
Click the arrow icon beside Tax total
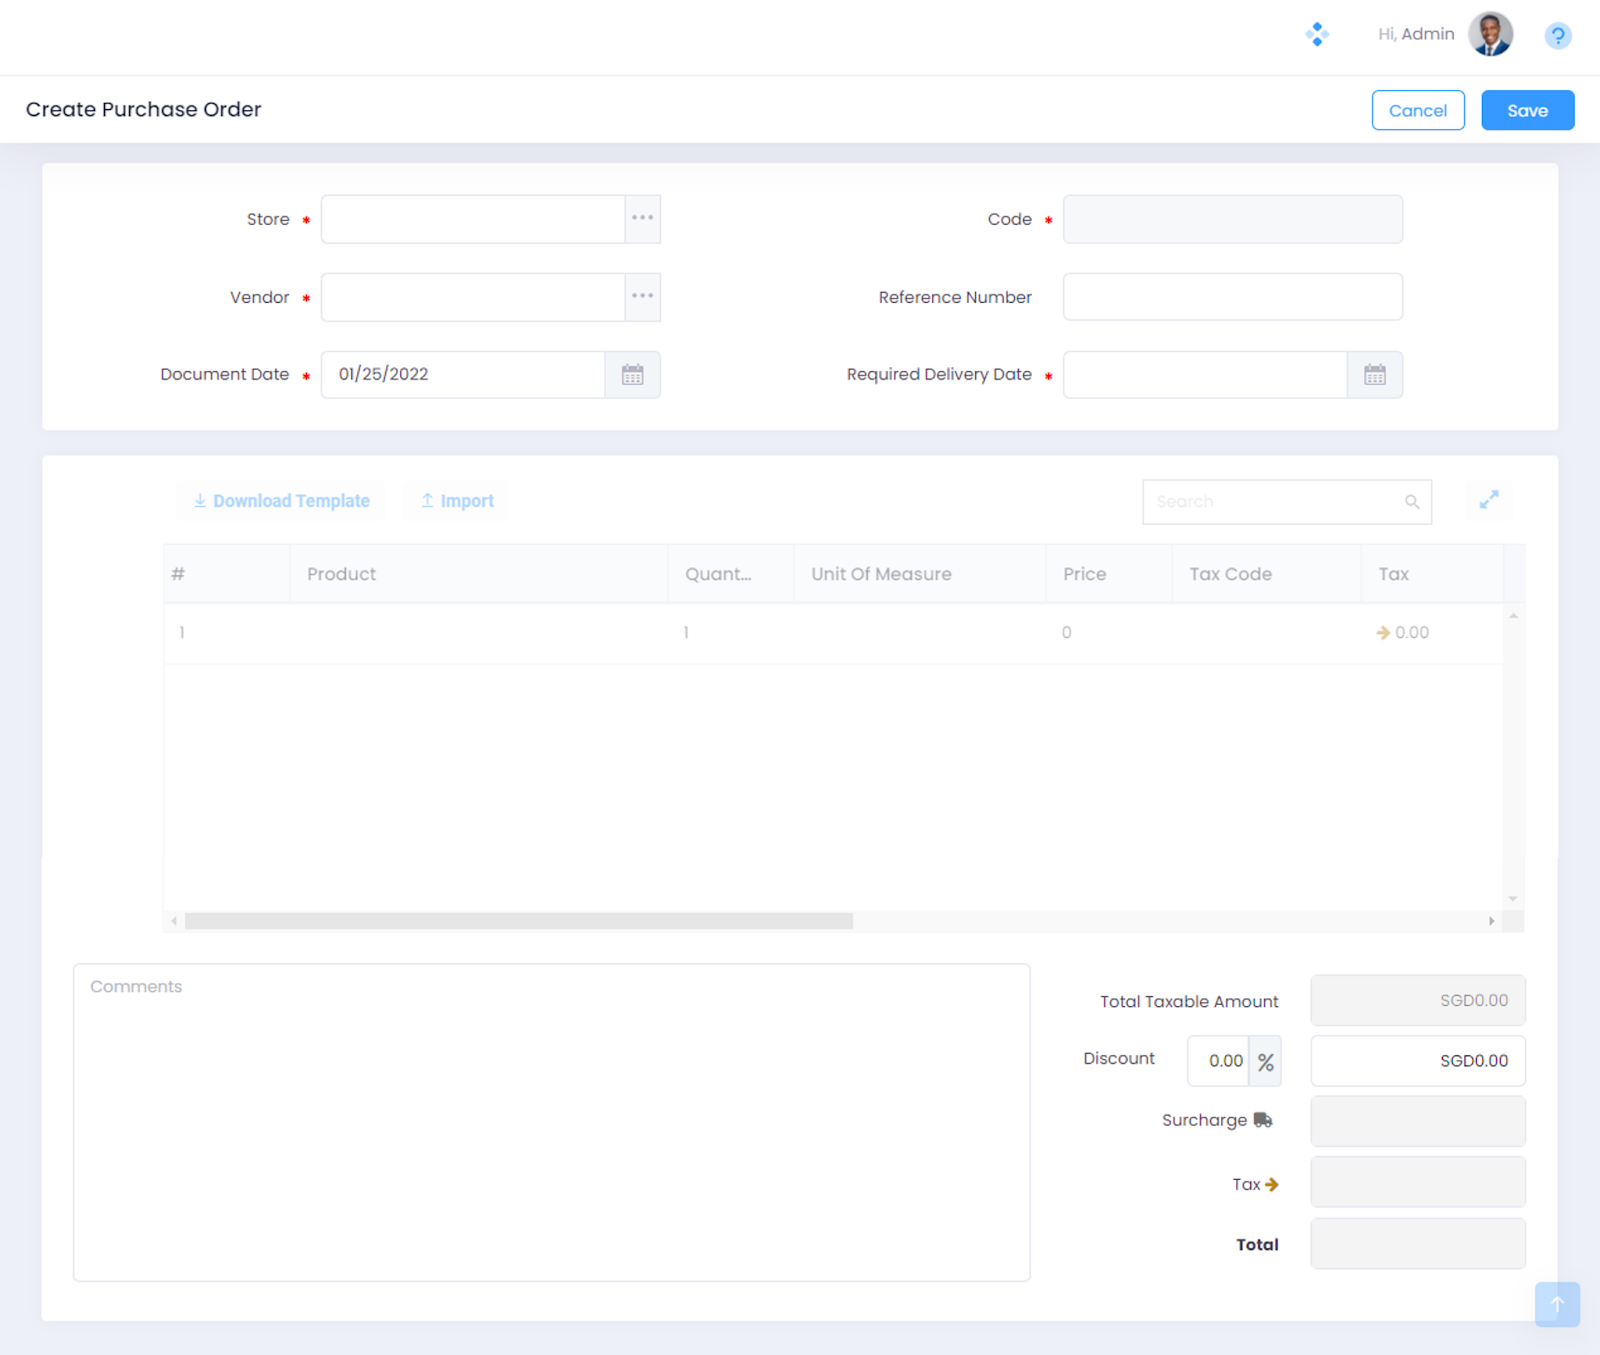1272,1184
